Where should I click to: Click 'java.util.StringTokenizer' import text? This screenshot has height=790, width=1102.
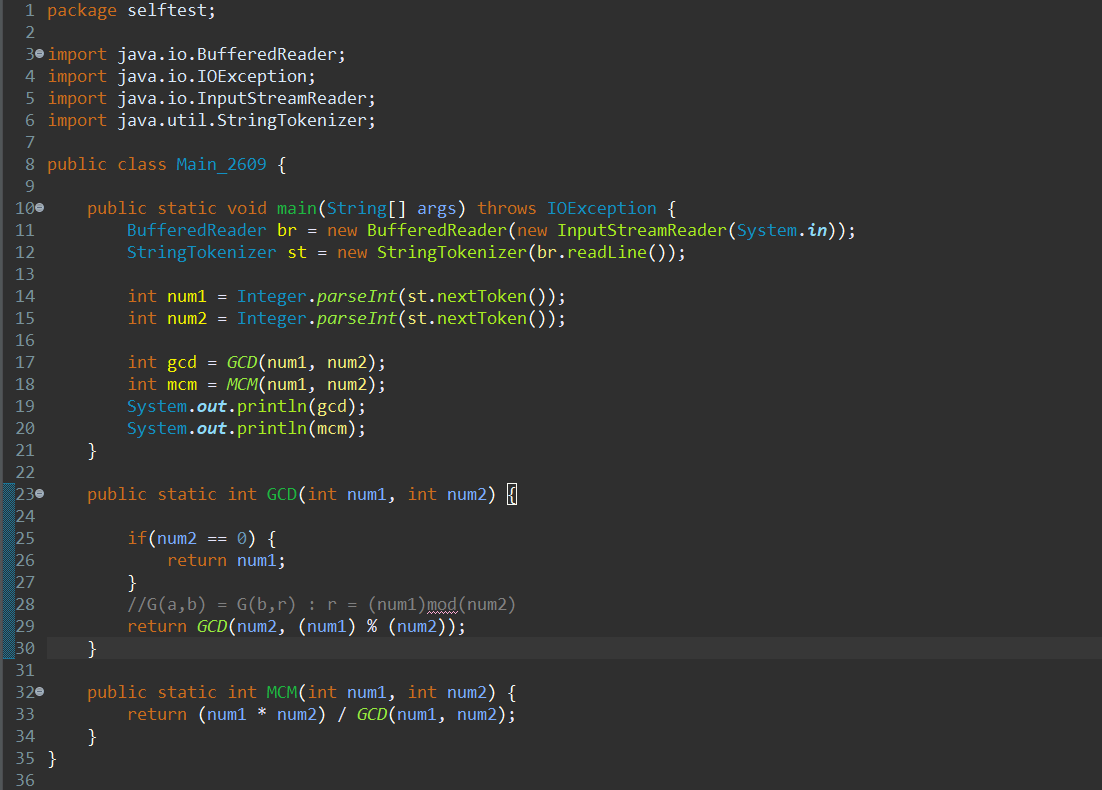242,120
